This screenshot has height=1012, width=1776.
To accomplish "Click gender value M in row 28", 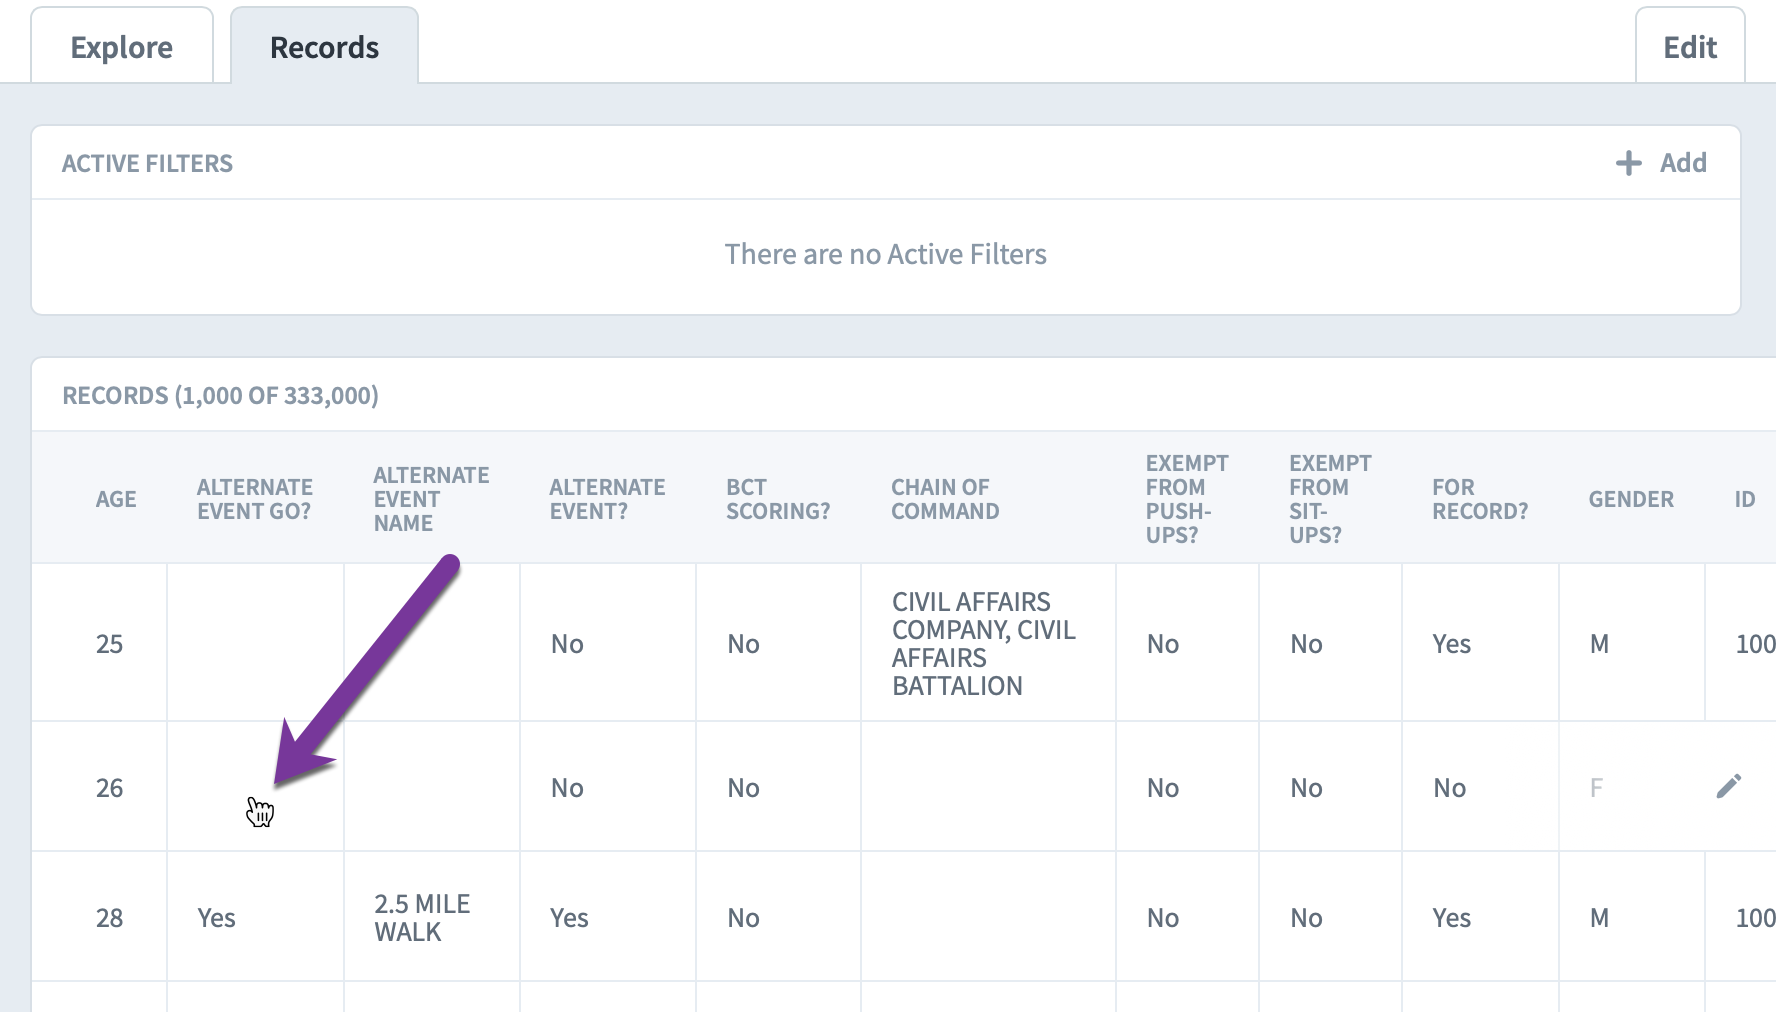I will point(1599,918).
